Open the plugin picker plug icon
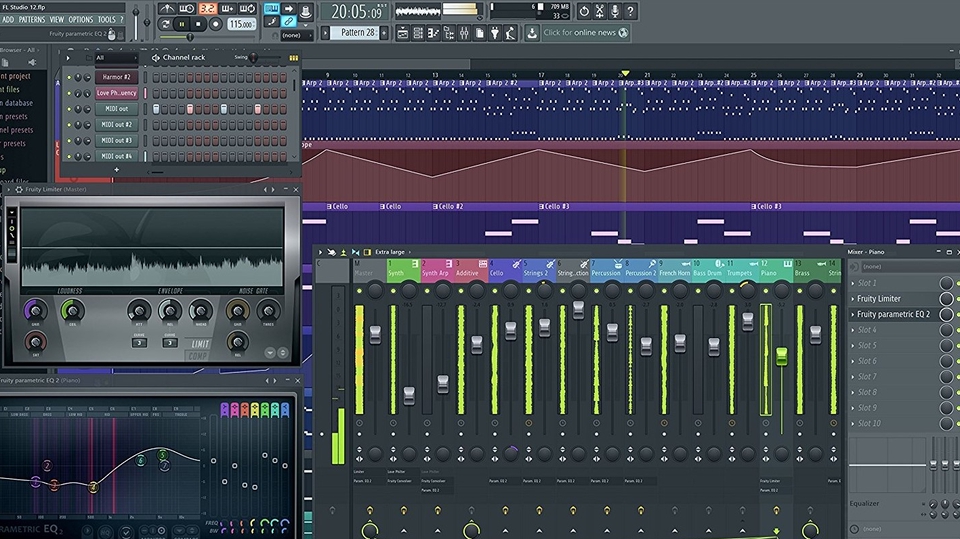Screen dimensions: 960x539 (495, 33)
